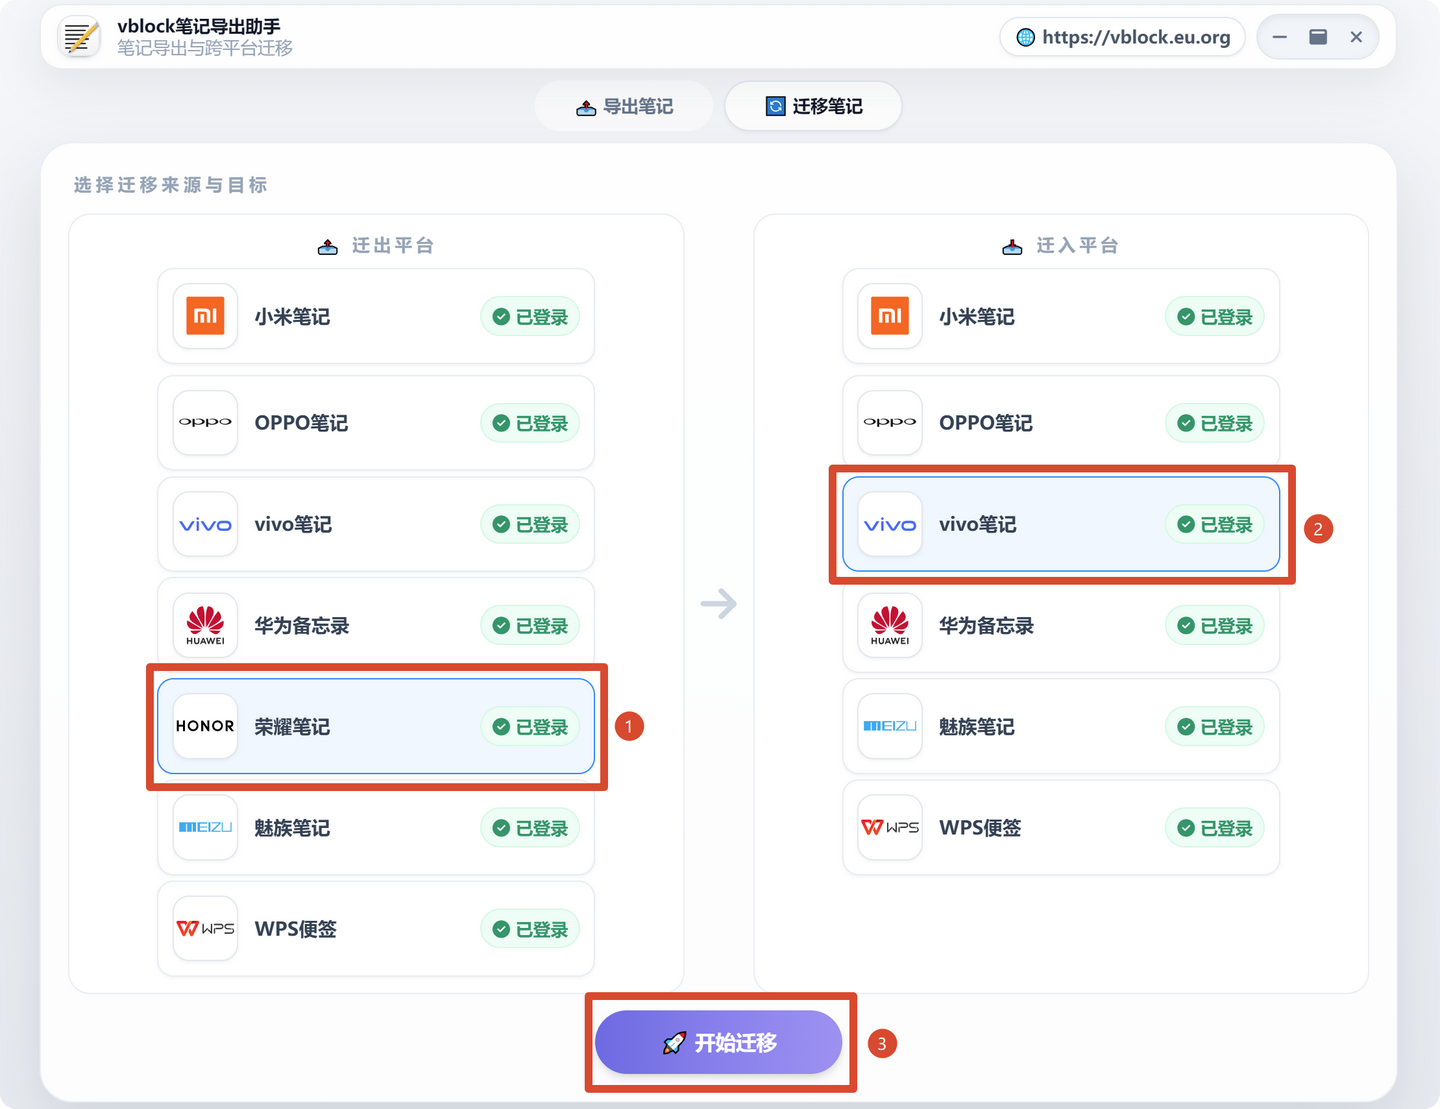
Task: Select 华为备忘录 as target platform
Action: click(x=1061, y=626)
